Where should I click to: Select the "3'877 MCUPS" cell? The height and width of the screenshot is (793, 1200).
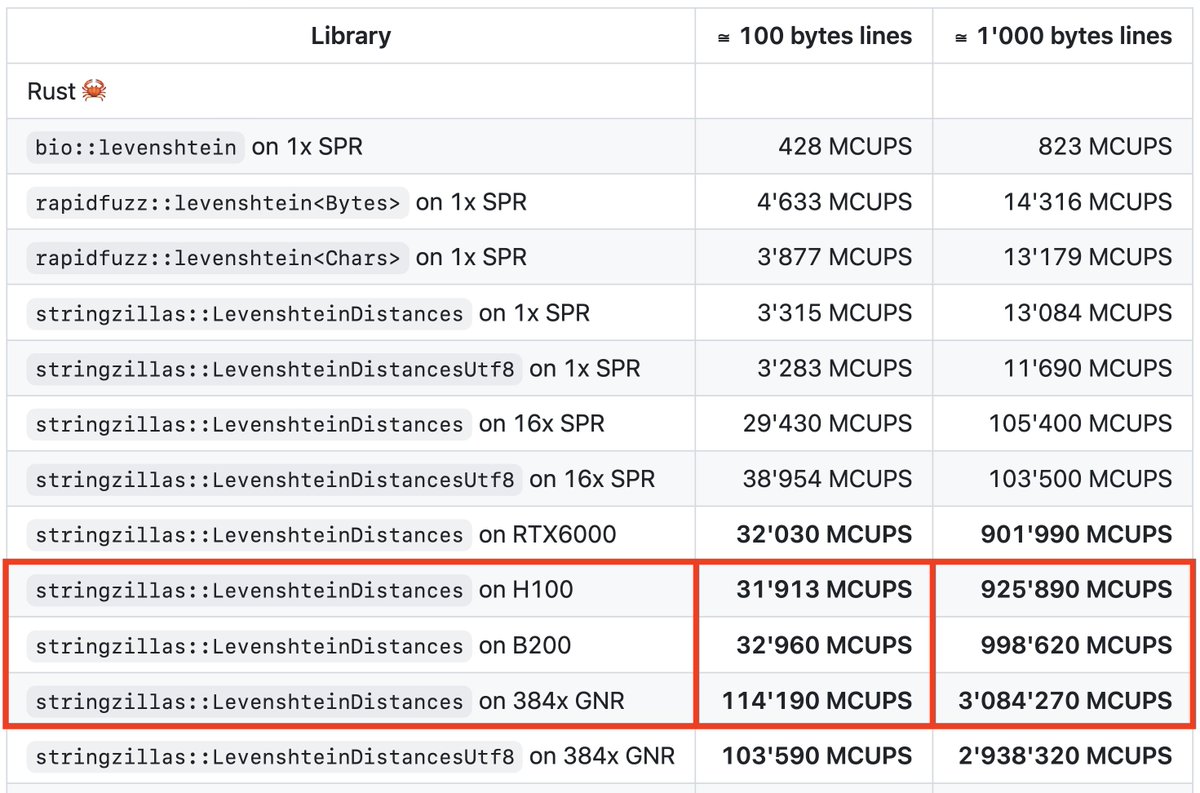point(815,258)
